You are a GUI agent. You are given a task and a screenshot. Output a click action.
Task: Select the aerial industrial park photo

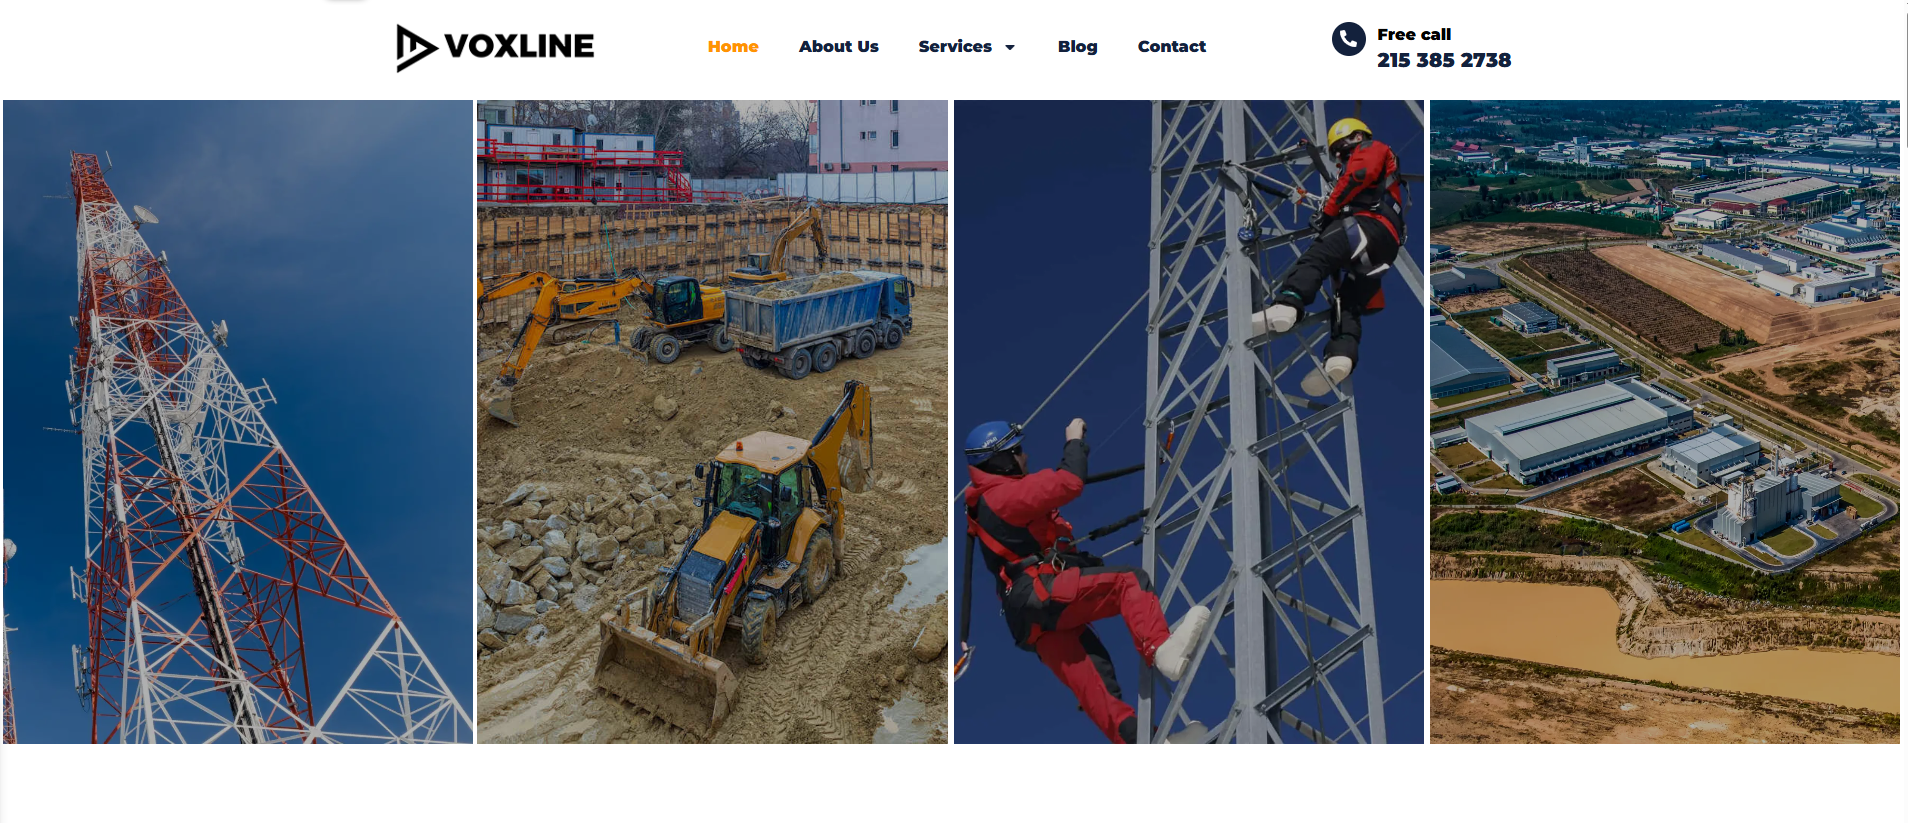pos(1664,421)
